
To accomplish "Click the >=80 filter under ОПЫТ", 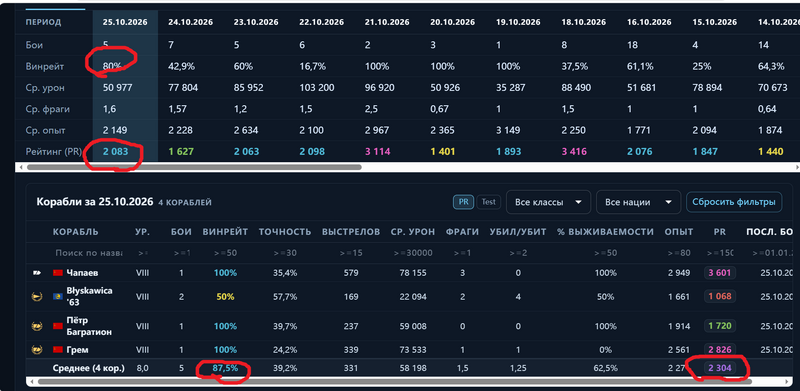I will pyautogui.click(x=679, y=253).
